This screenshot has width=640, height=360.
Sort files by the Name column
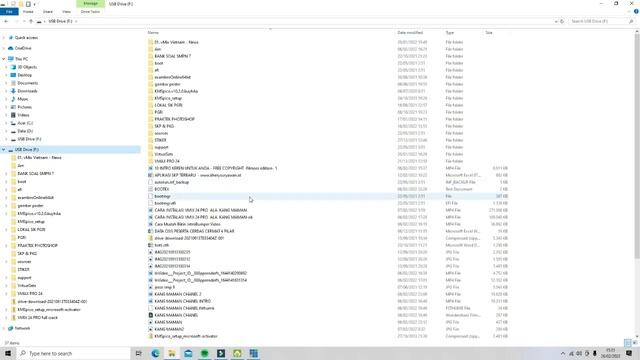click(153, 32)
